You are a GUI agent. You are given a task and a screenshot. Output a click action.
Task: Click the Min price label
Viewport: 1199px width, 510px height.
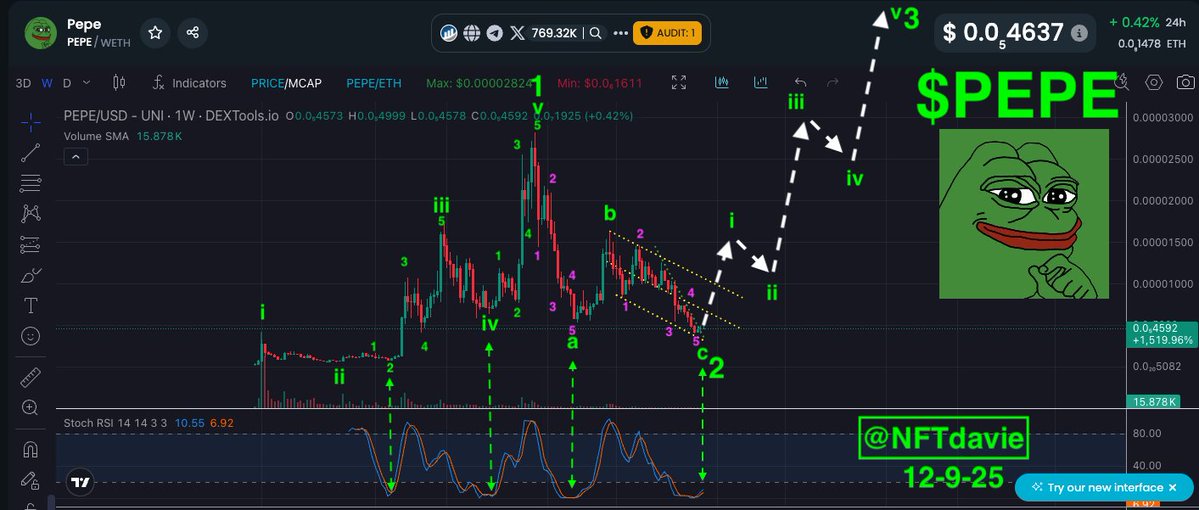pos(600,83)
